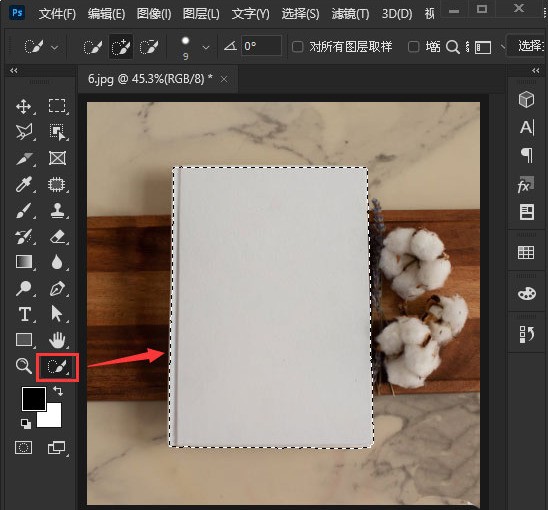Activate the Gradient tool
548x510 pixels.
click(x=24, y=261)
